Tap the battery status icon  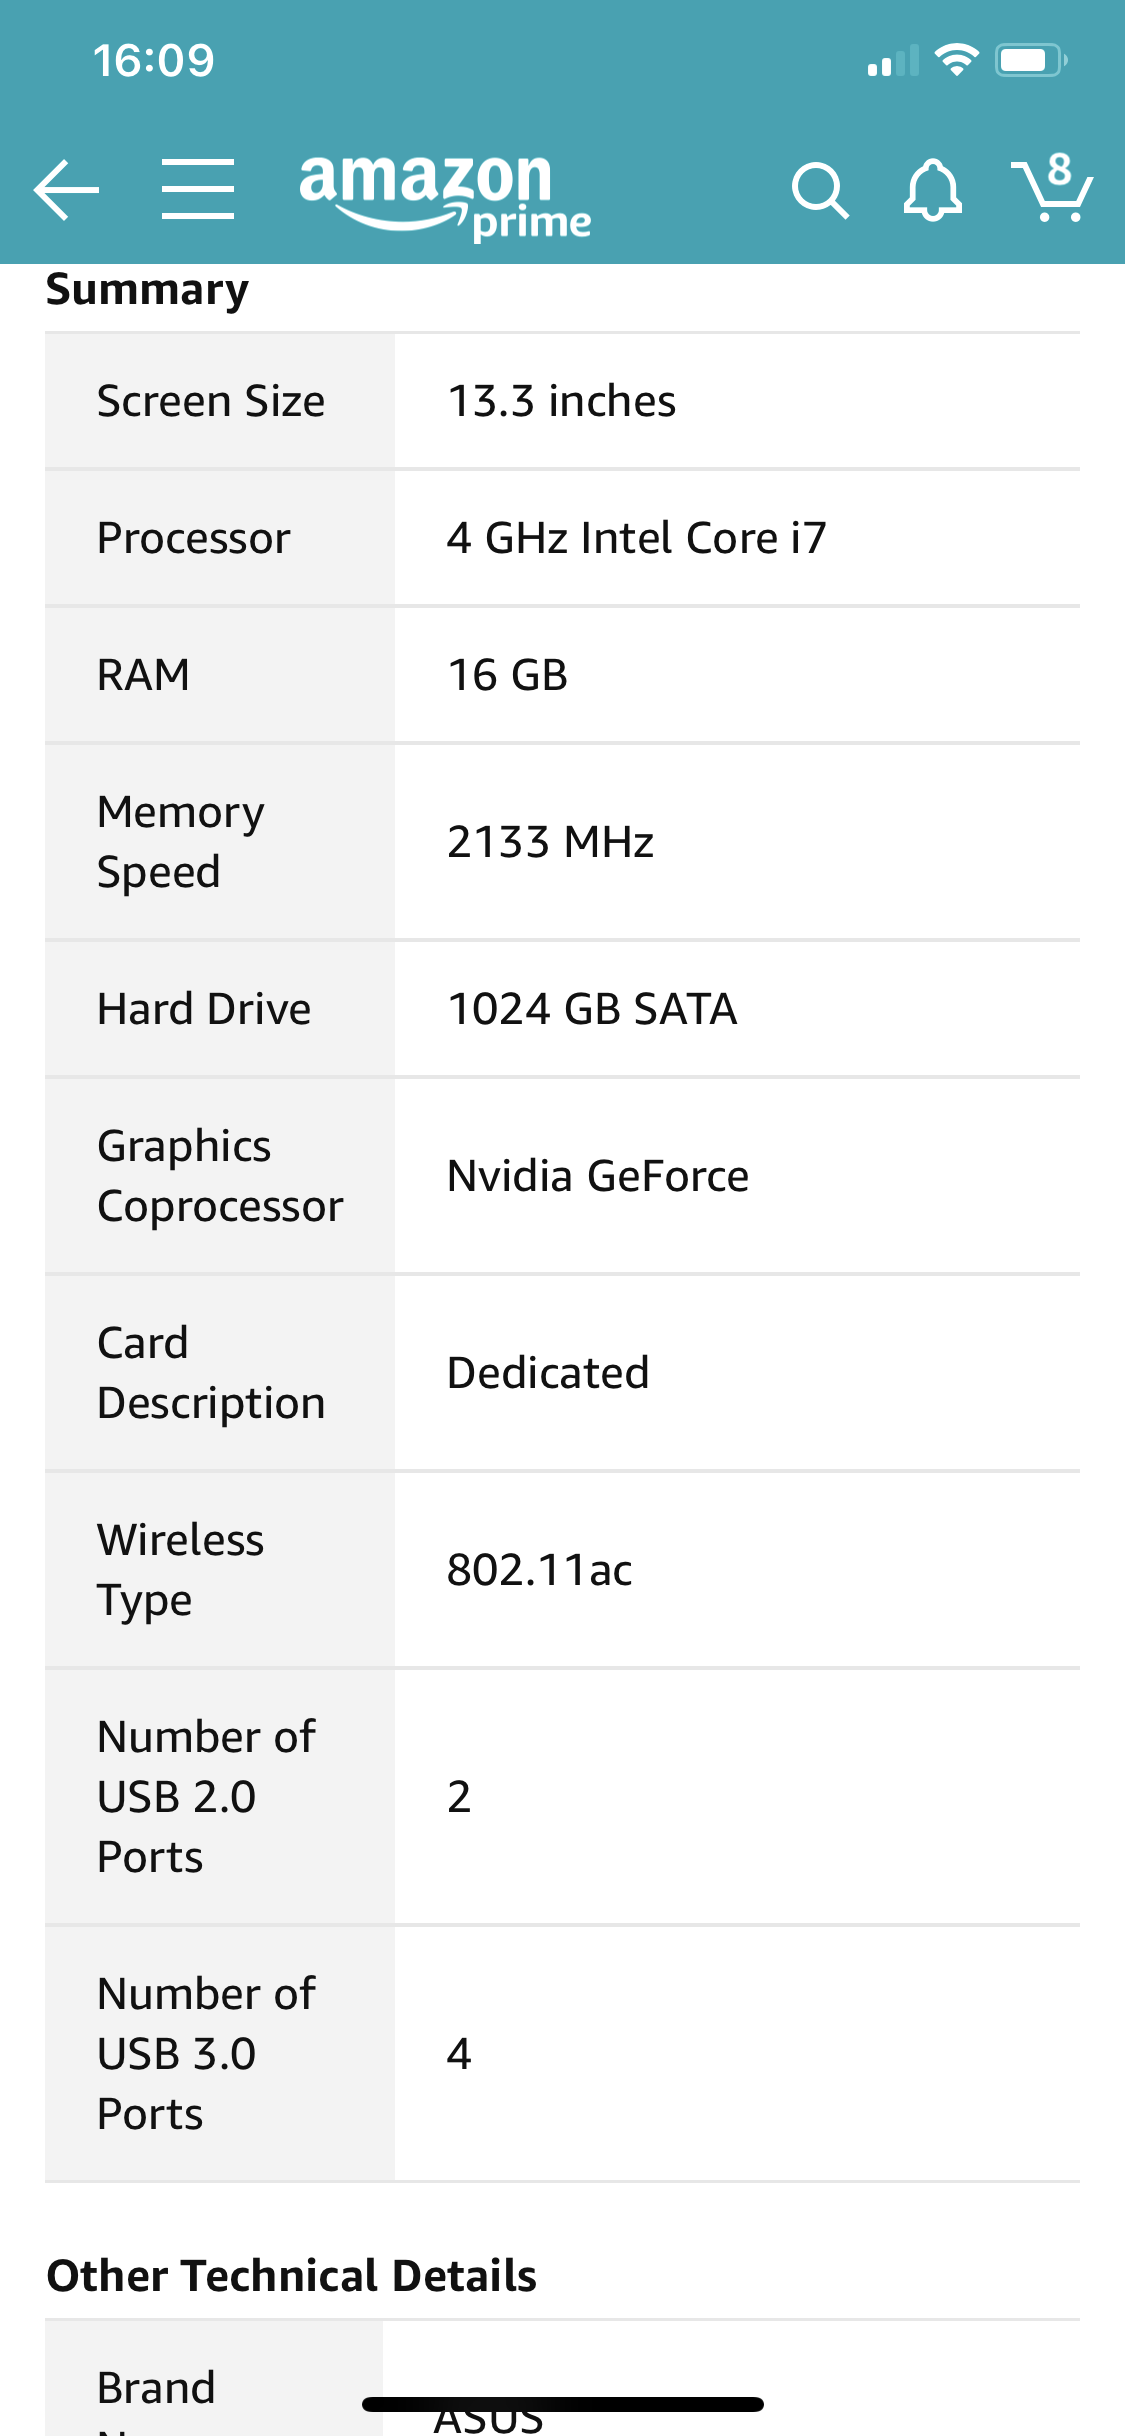[x=1031, y=60]
